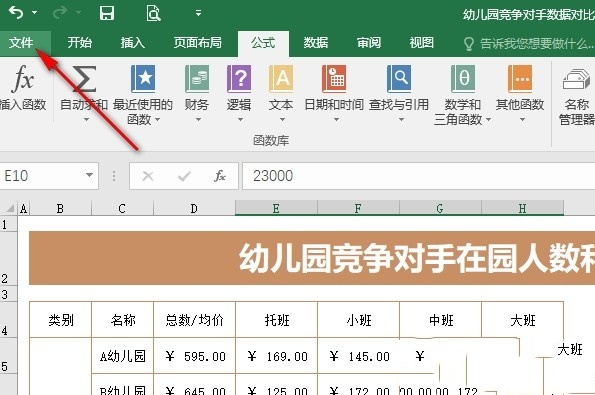This screenshot has width=595, height=395.
Task: Open Customize Quick Access Toolbar dropdown
Action: [x=198, y=13]
